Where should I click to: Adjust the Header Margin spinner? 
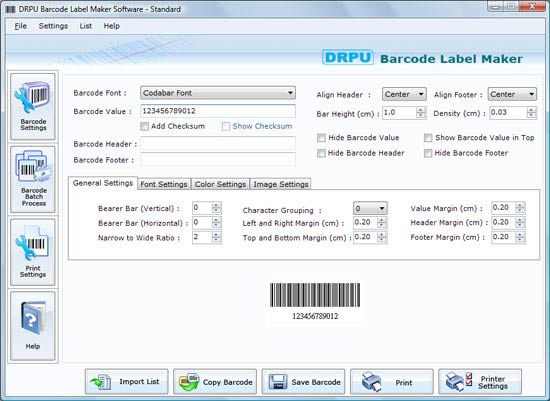[x=520, y=222]
